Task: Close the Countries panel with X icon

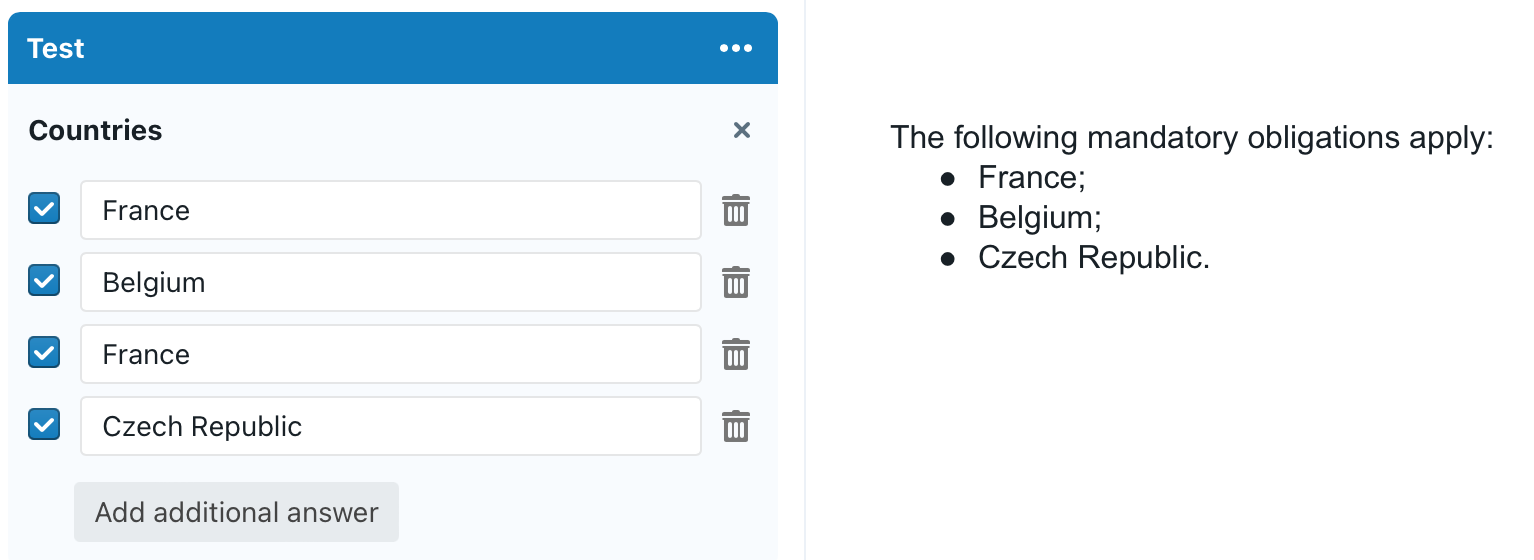Action: click(x=741, y=130)
